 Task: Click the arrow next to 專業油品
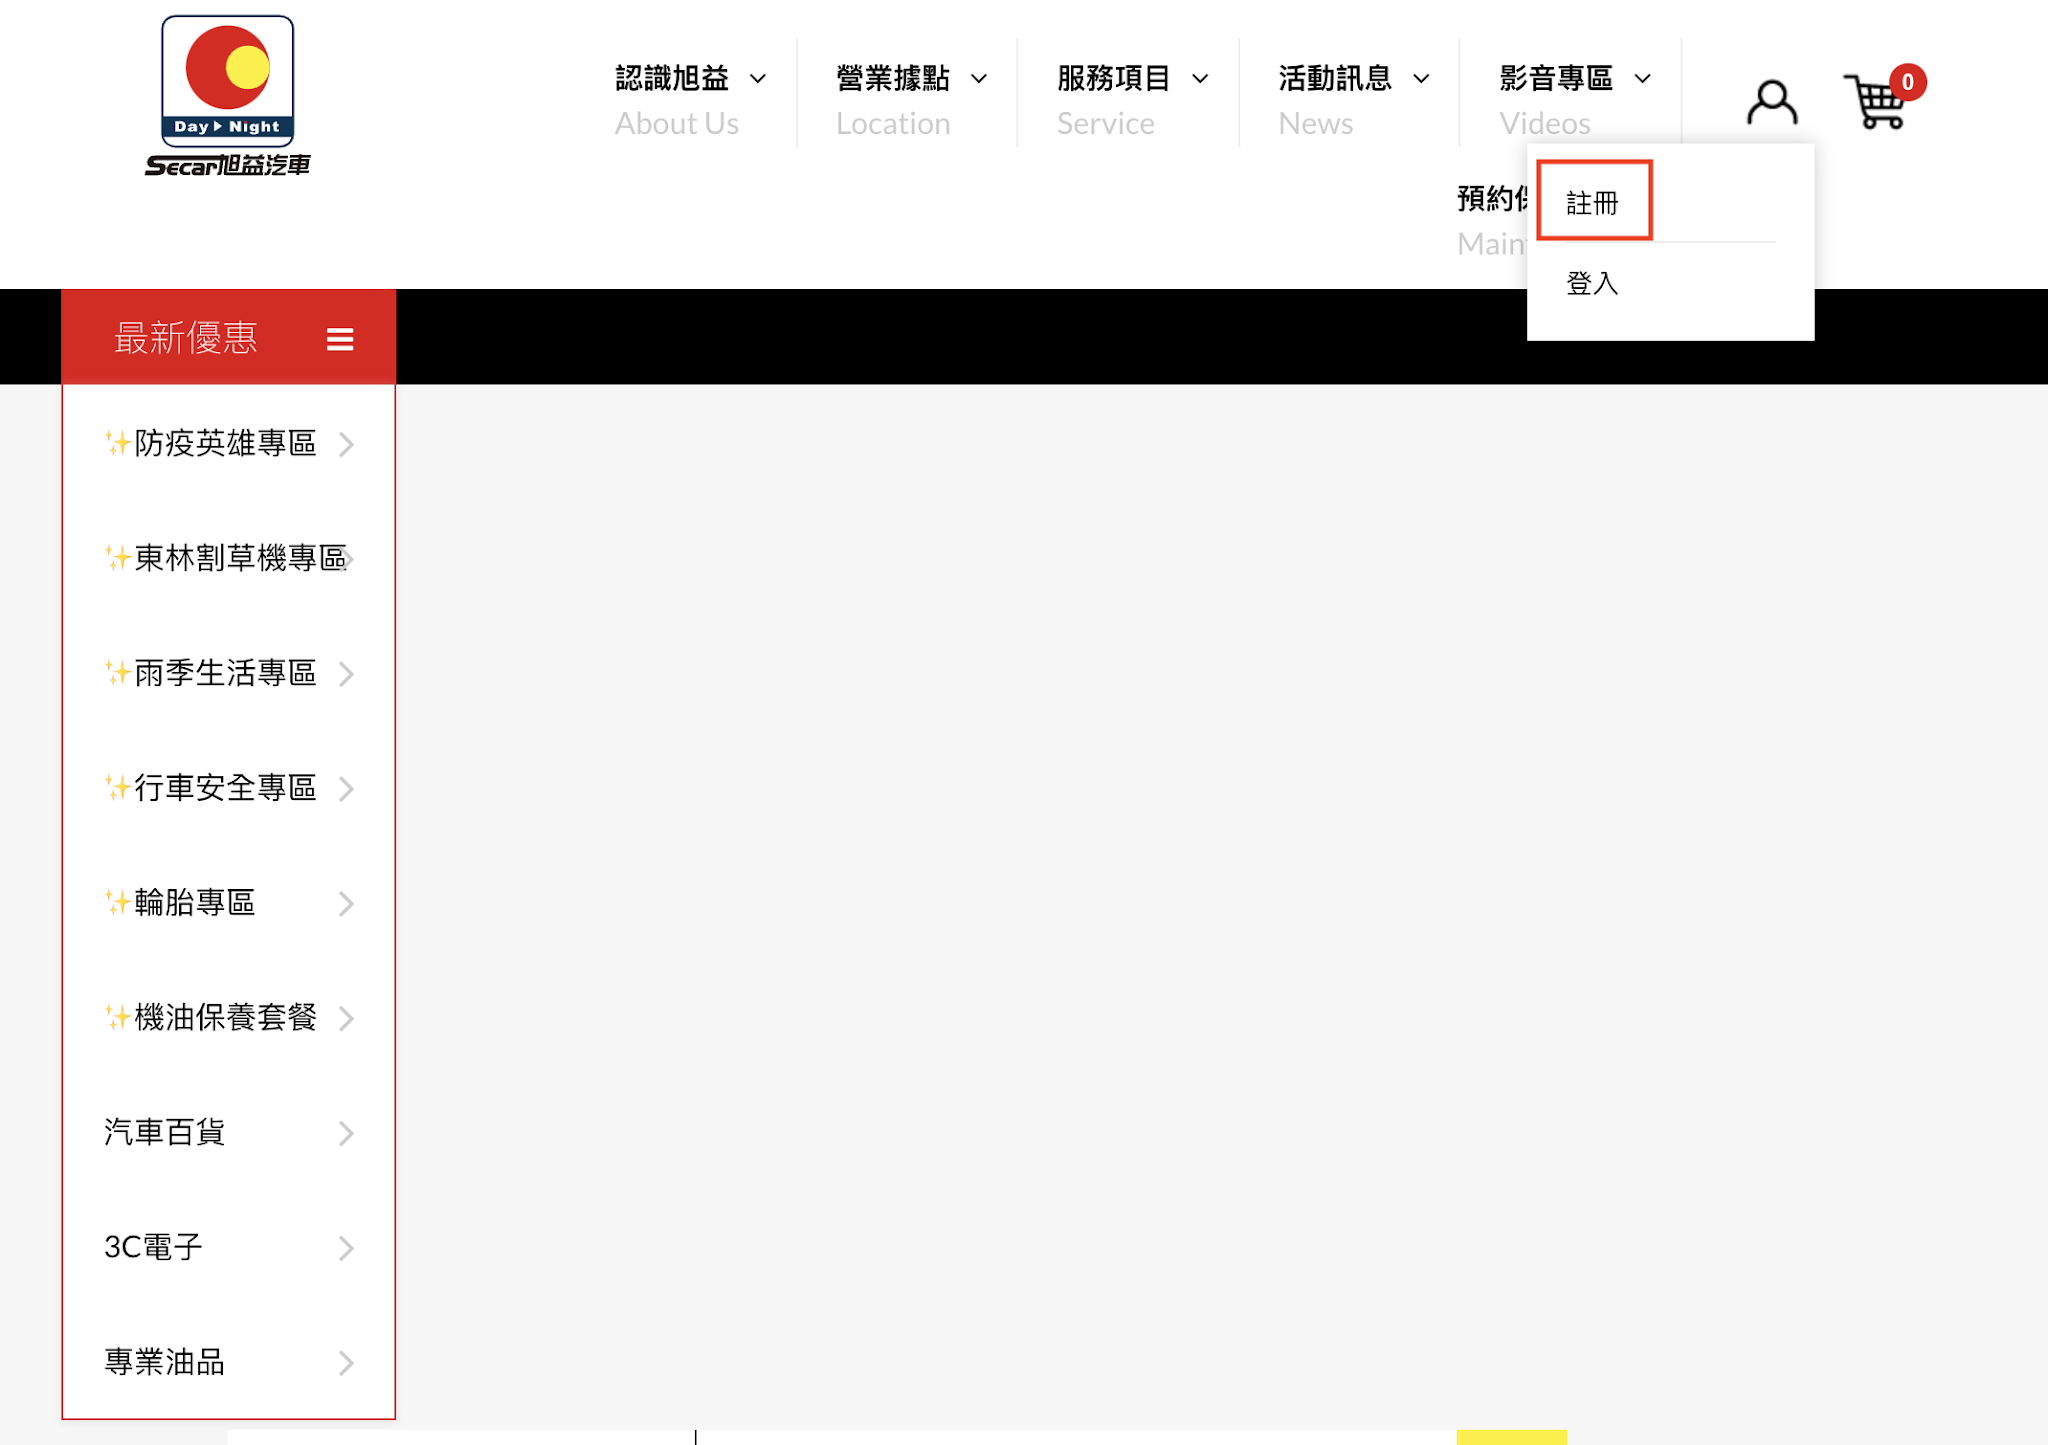[346, 1363]
